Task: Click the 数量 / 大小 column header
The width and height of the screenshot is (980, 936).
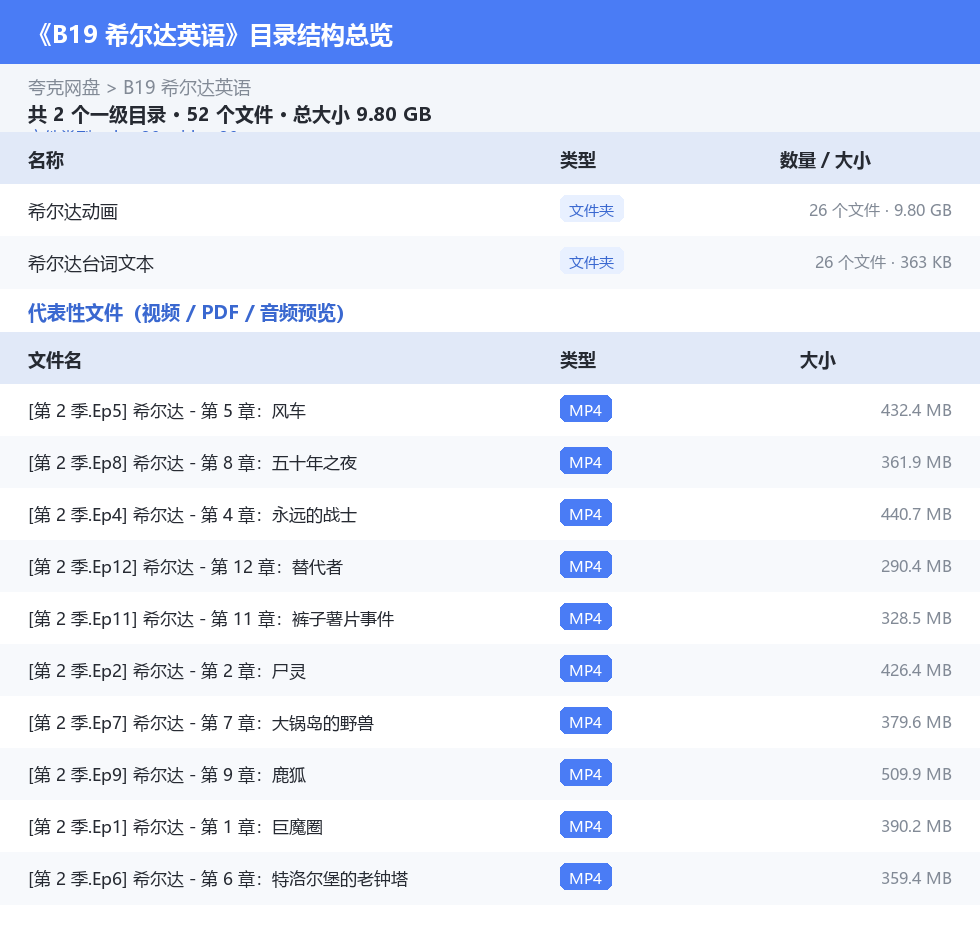Action: point(824,160)
